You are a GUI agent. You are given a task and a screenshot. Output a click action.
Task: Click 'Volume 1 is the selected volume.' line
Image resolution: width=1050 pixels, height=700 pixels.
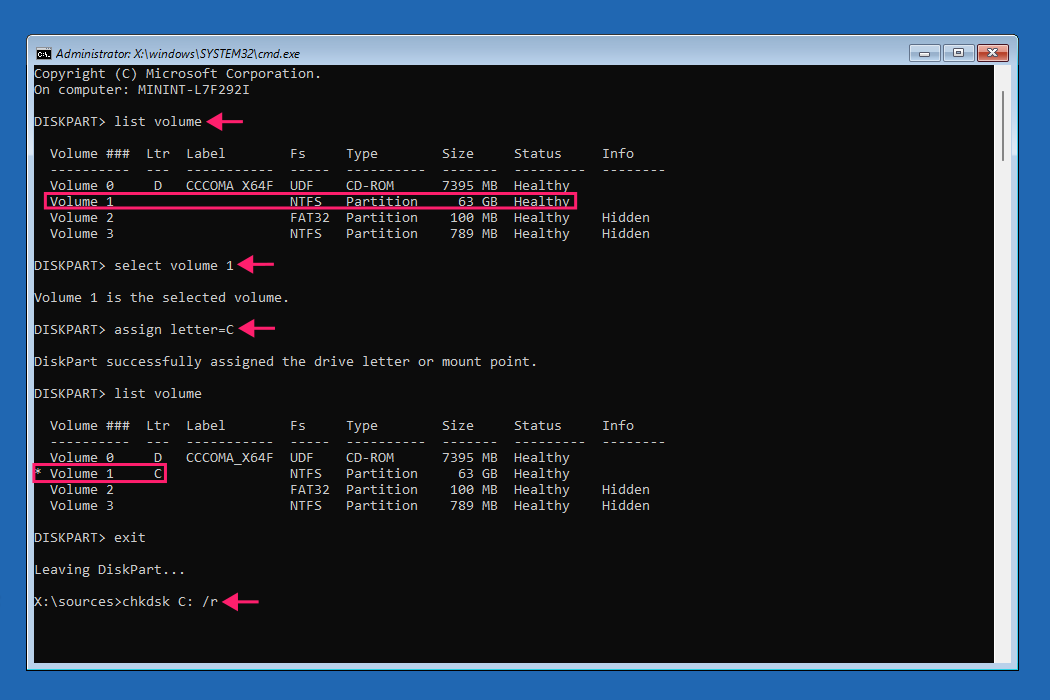point(161,297)
